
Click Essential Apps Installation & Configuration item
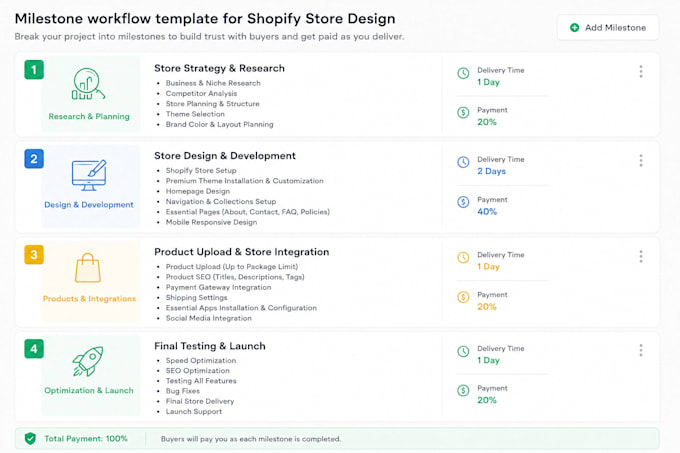(x=241, y=308)
